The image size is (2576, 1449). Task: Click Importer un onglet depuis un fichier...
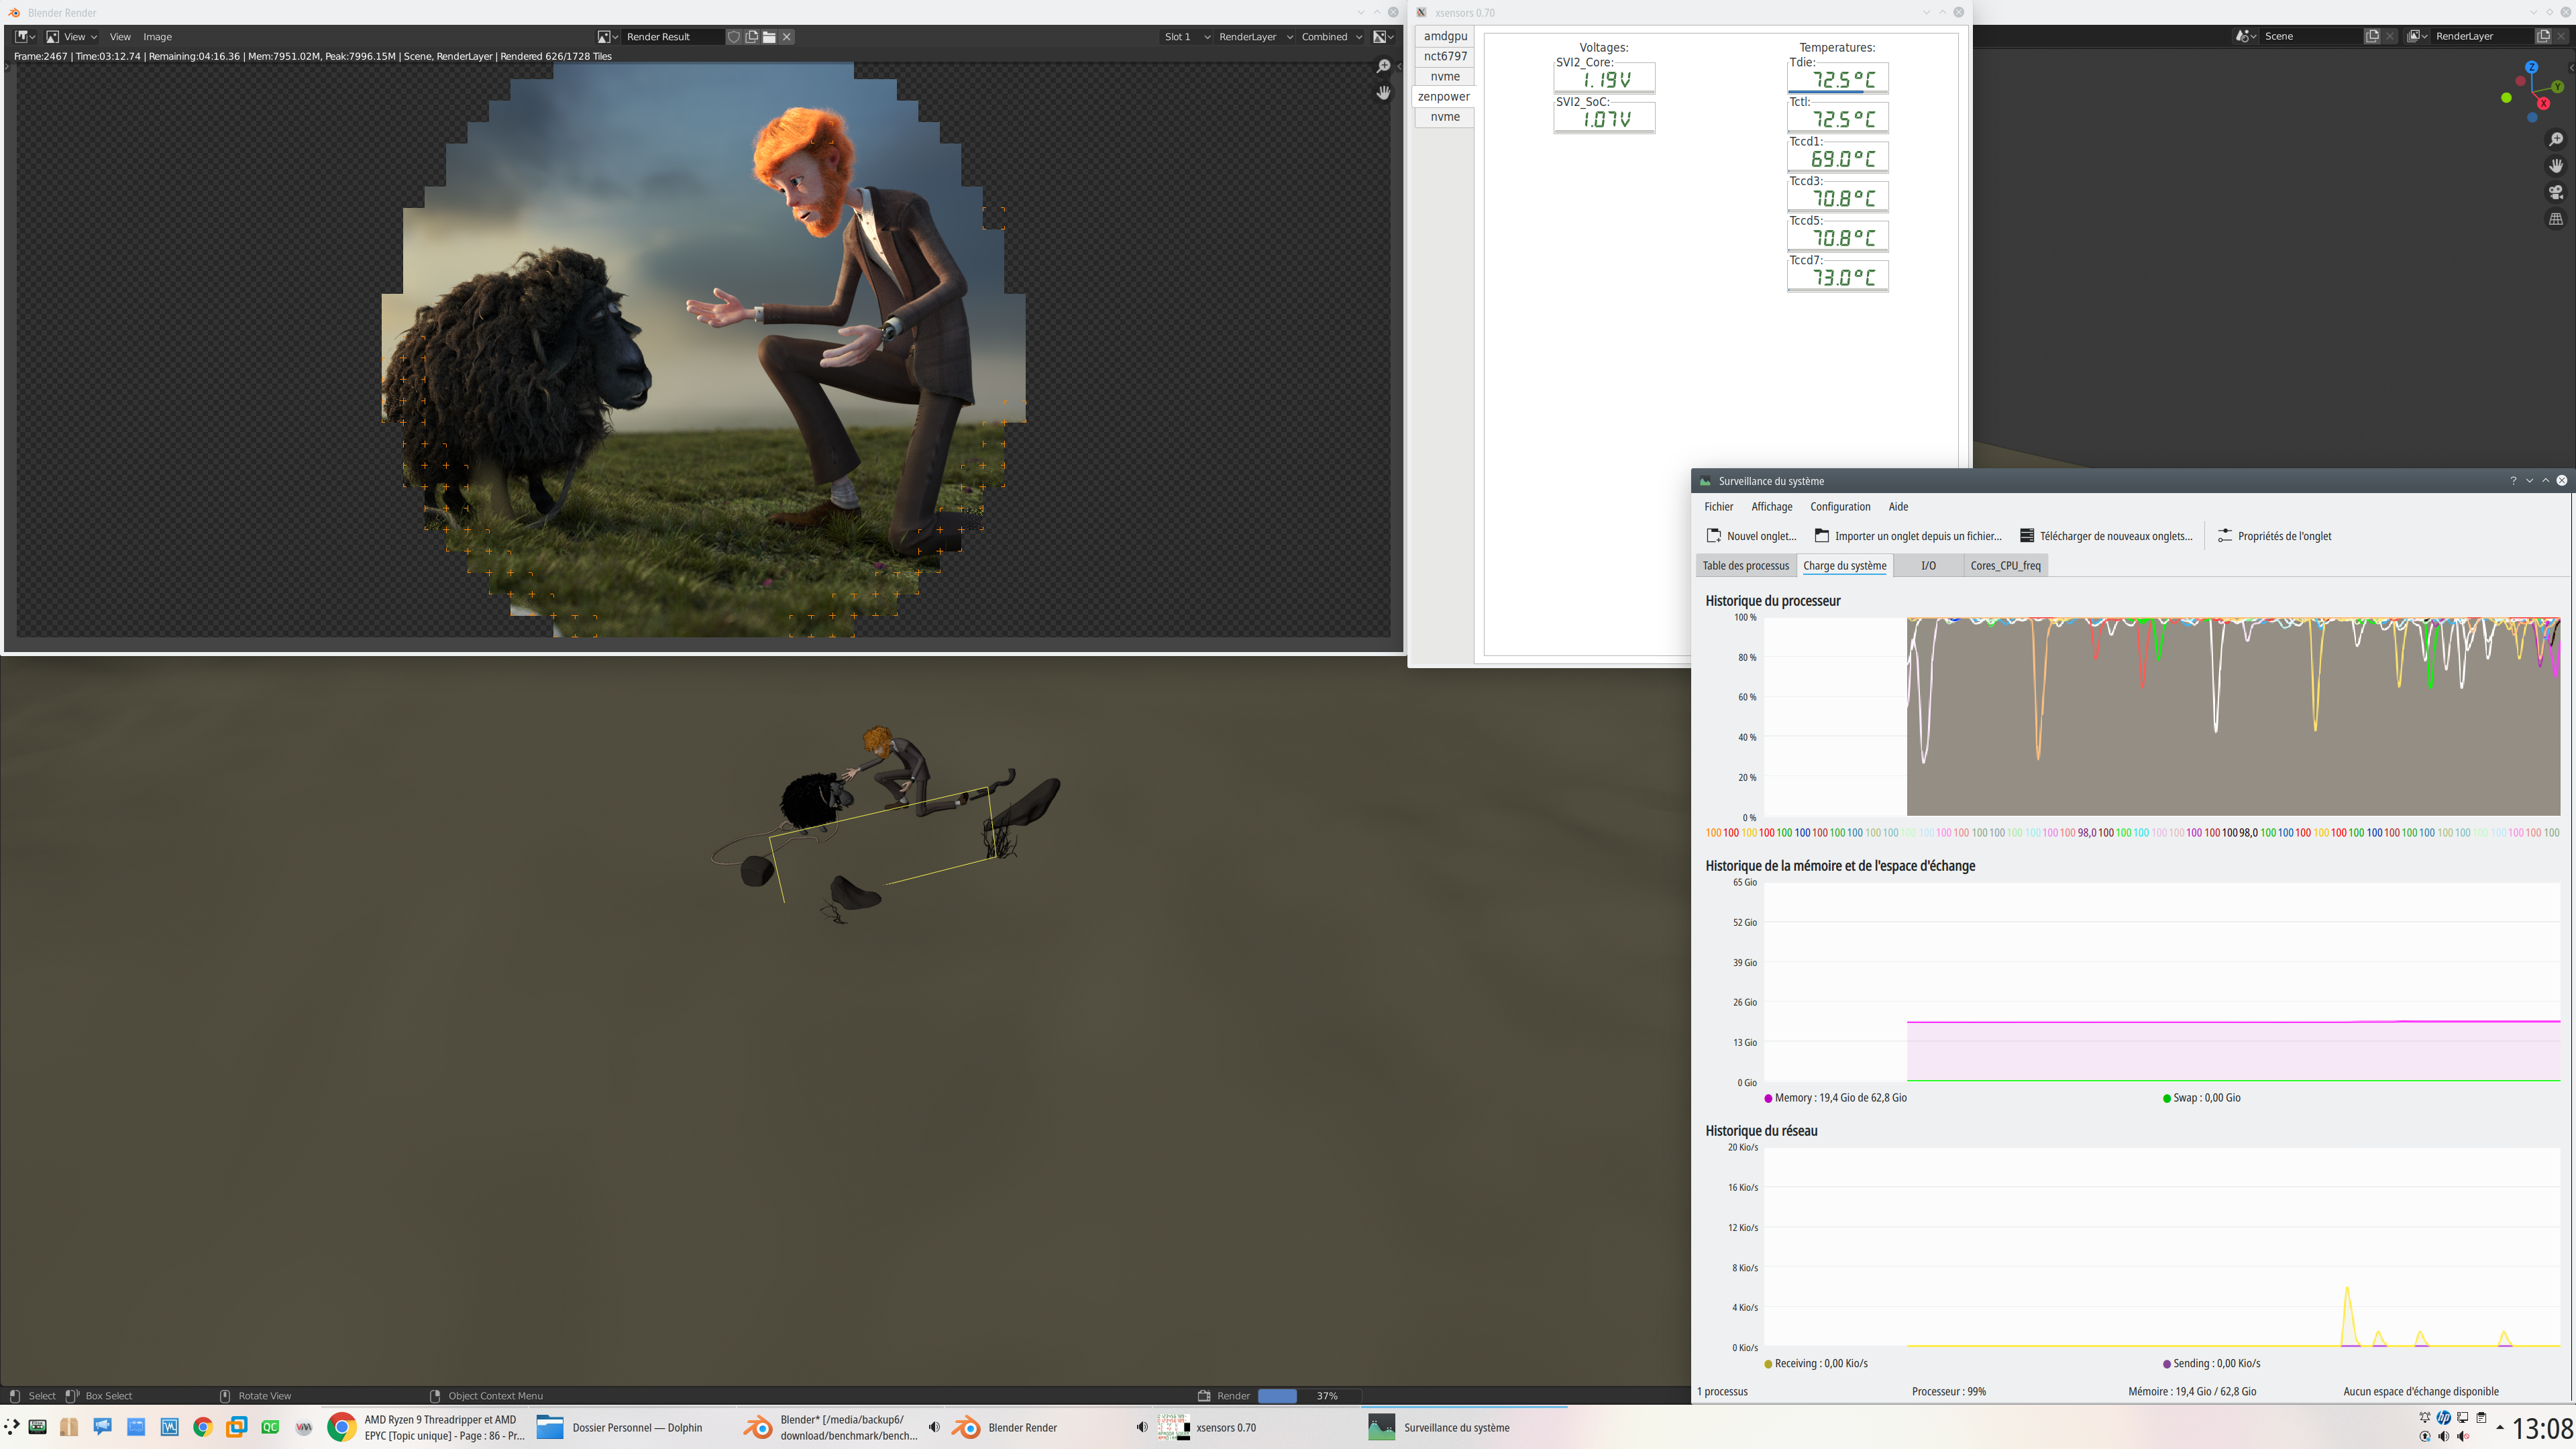tap(1908, 536)
